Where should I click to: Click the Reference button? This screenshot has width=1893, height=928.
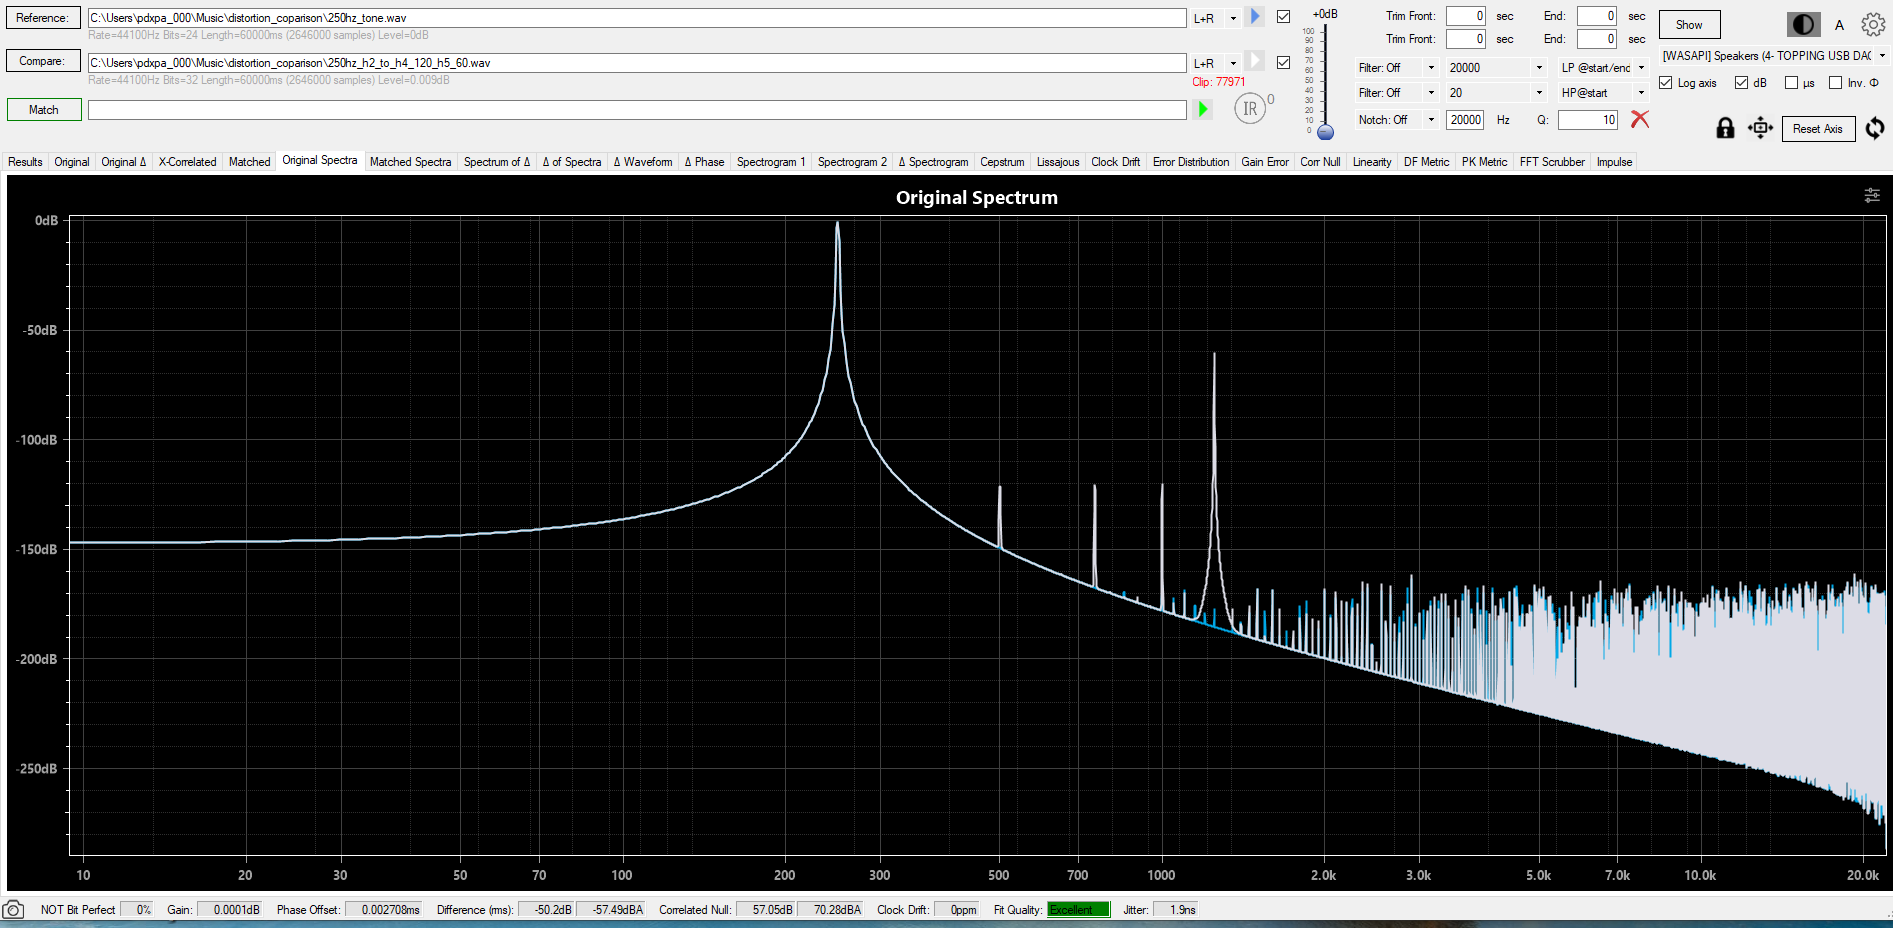pyautogui.click(x=43, y=18)
